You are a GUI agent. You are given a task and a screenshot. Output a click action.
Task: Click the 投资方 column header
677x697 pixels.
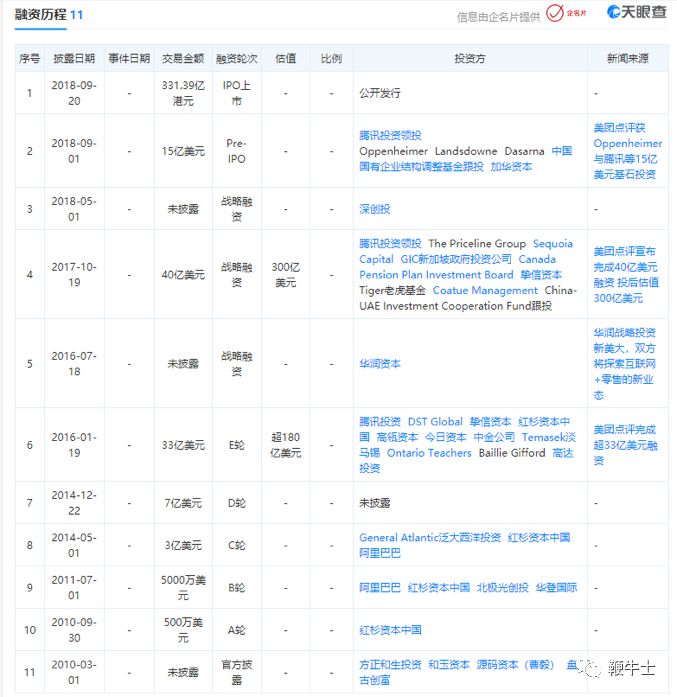469,58
